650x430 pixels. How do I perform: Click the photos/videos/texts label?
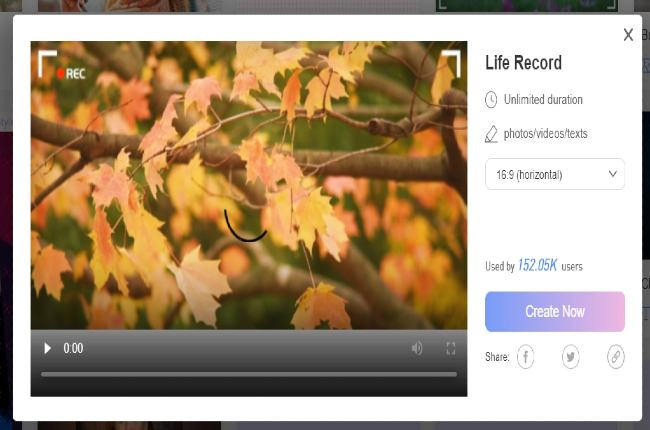[x=546, y=134]
